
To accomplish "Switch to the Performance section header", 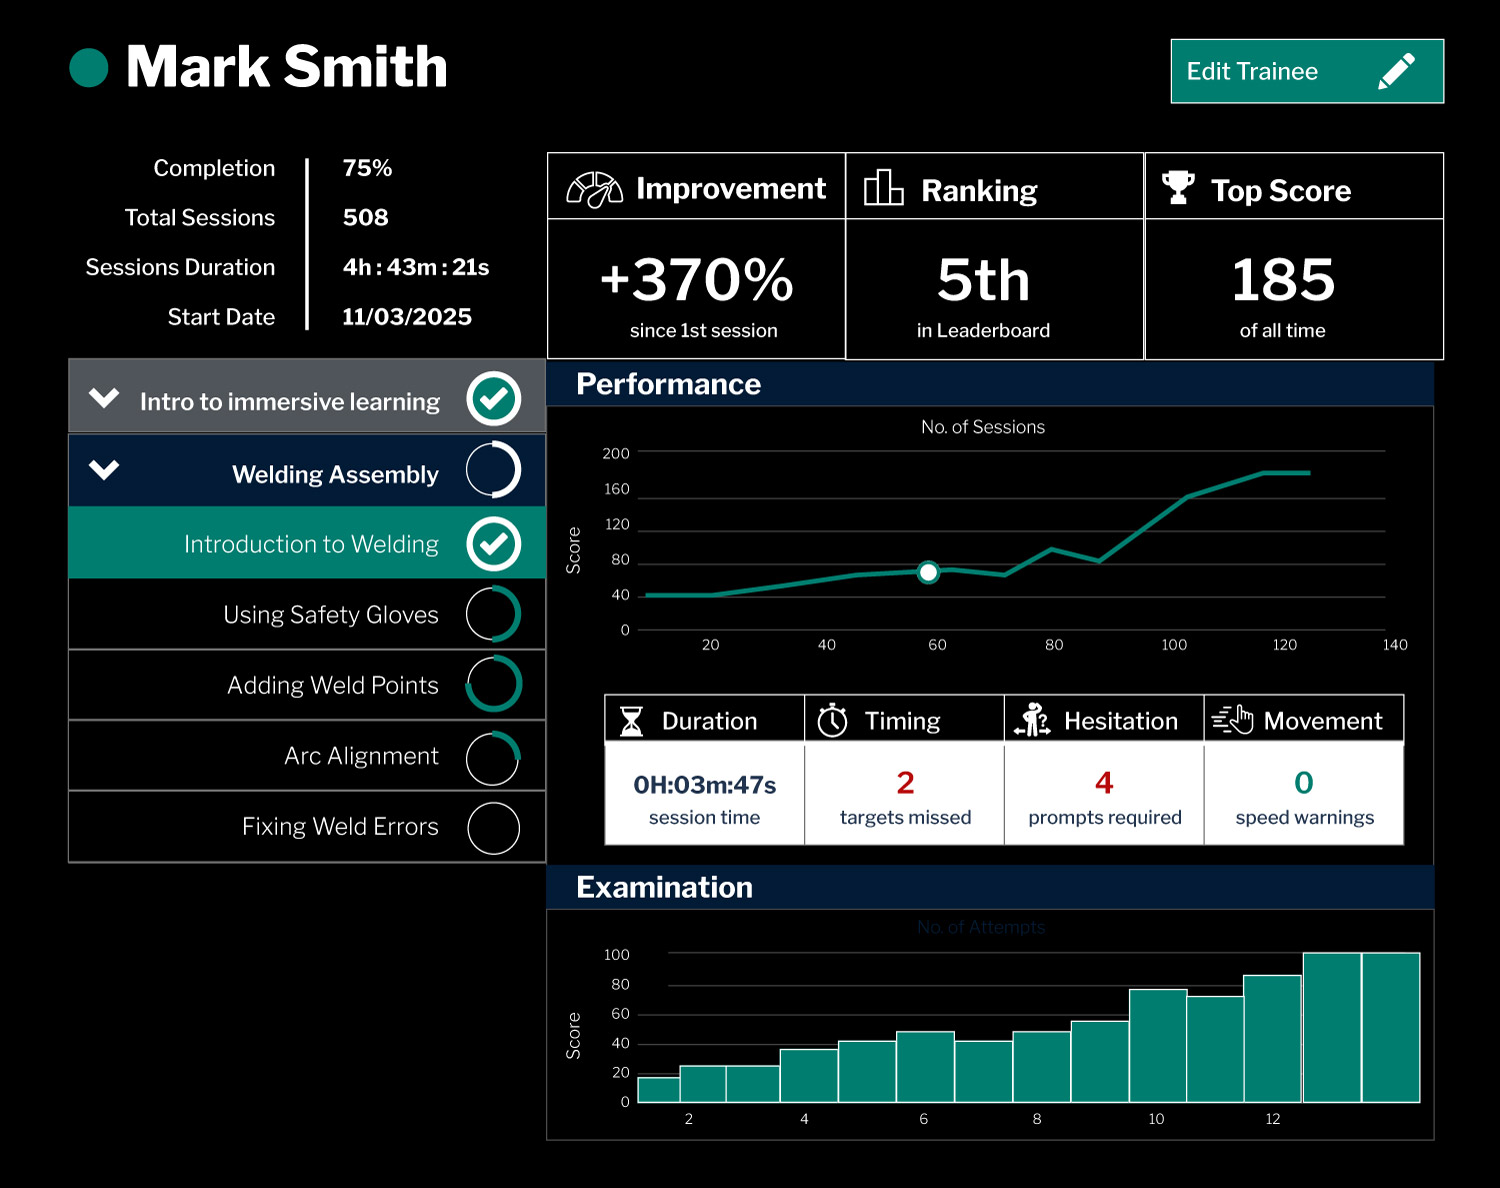I will point(668,384).
